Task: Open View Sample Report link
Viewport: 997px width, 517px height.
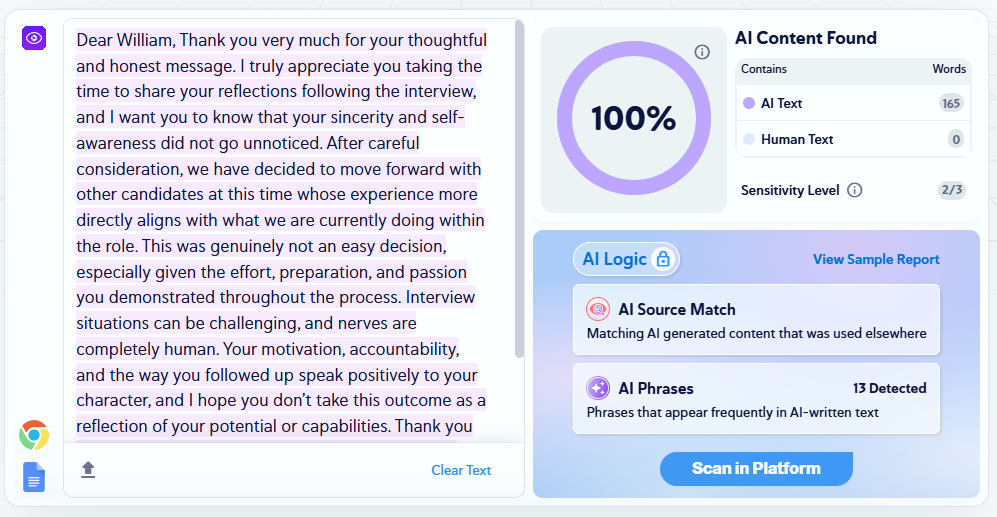Action: tap(876, 260)
